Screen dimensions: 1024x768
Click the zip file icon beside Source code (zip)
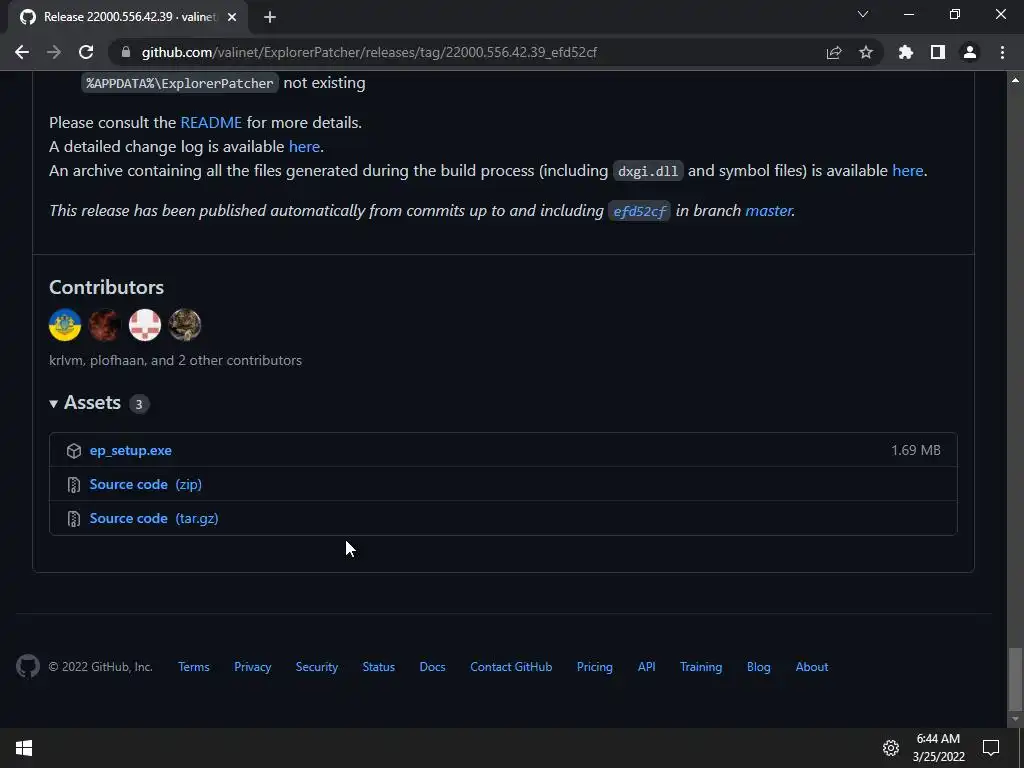(x=74, y=485)
